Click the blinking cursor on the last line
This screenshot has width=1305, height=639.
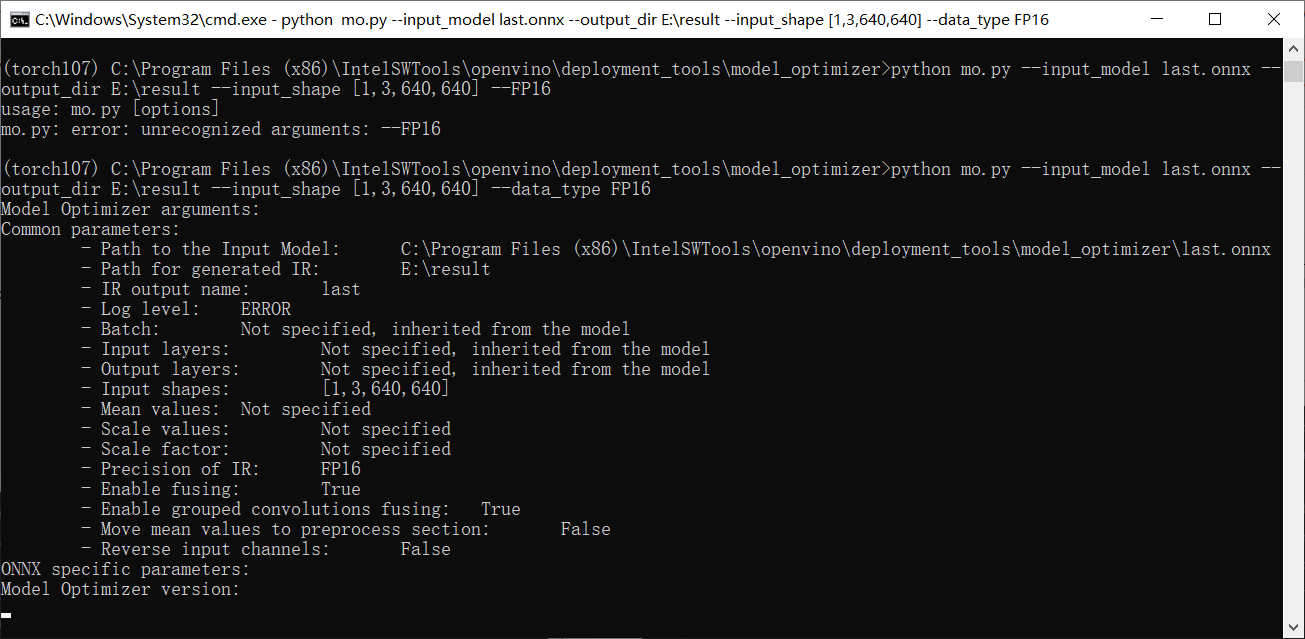[x=7, y=615]
